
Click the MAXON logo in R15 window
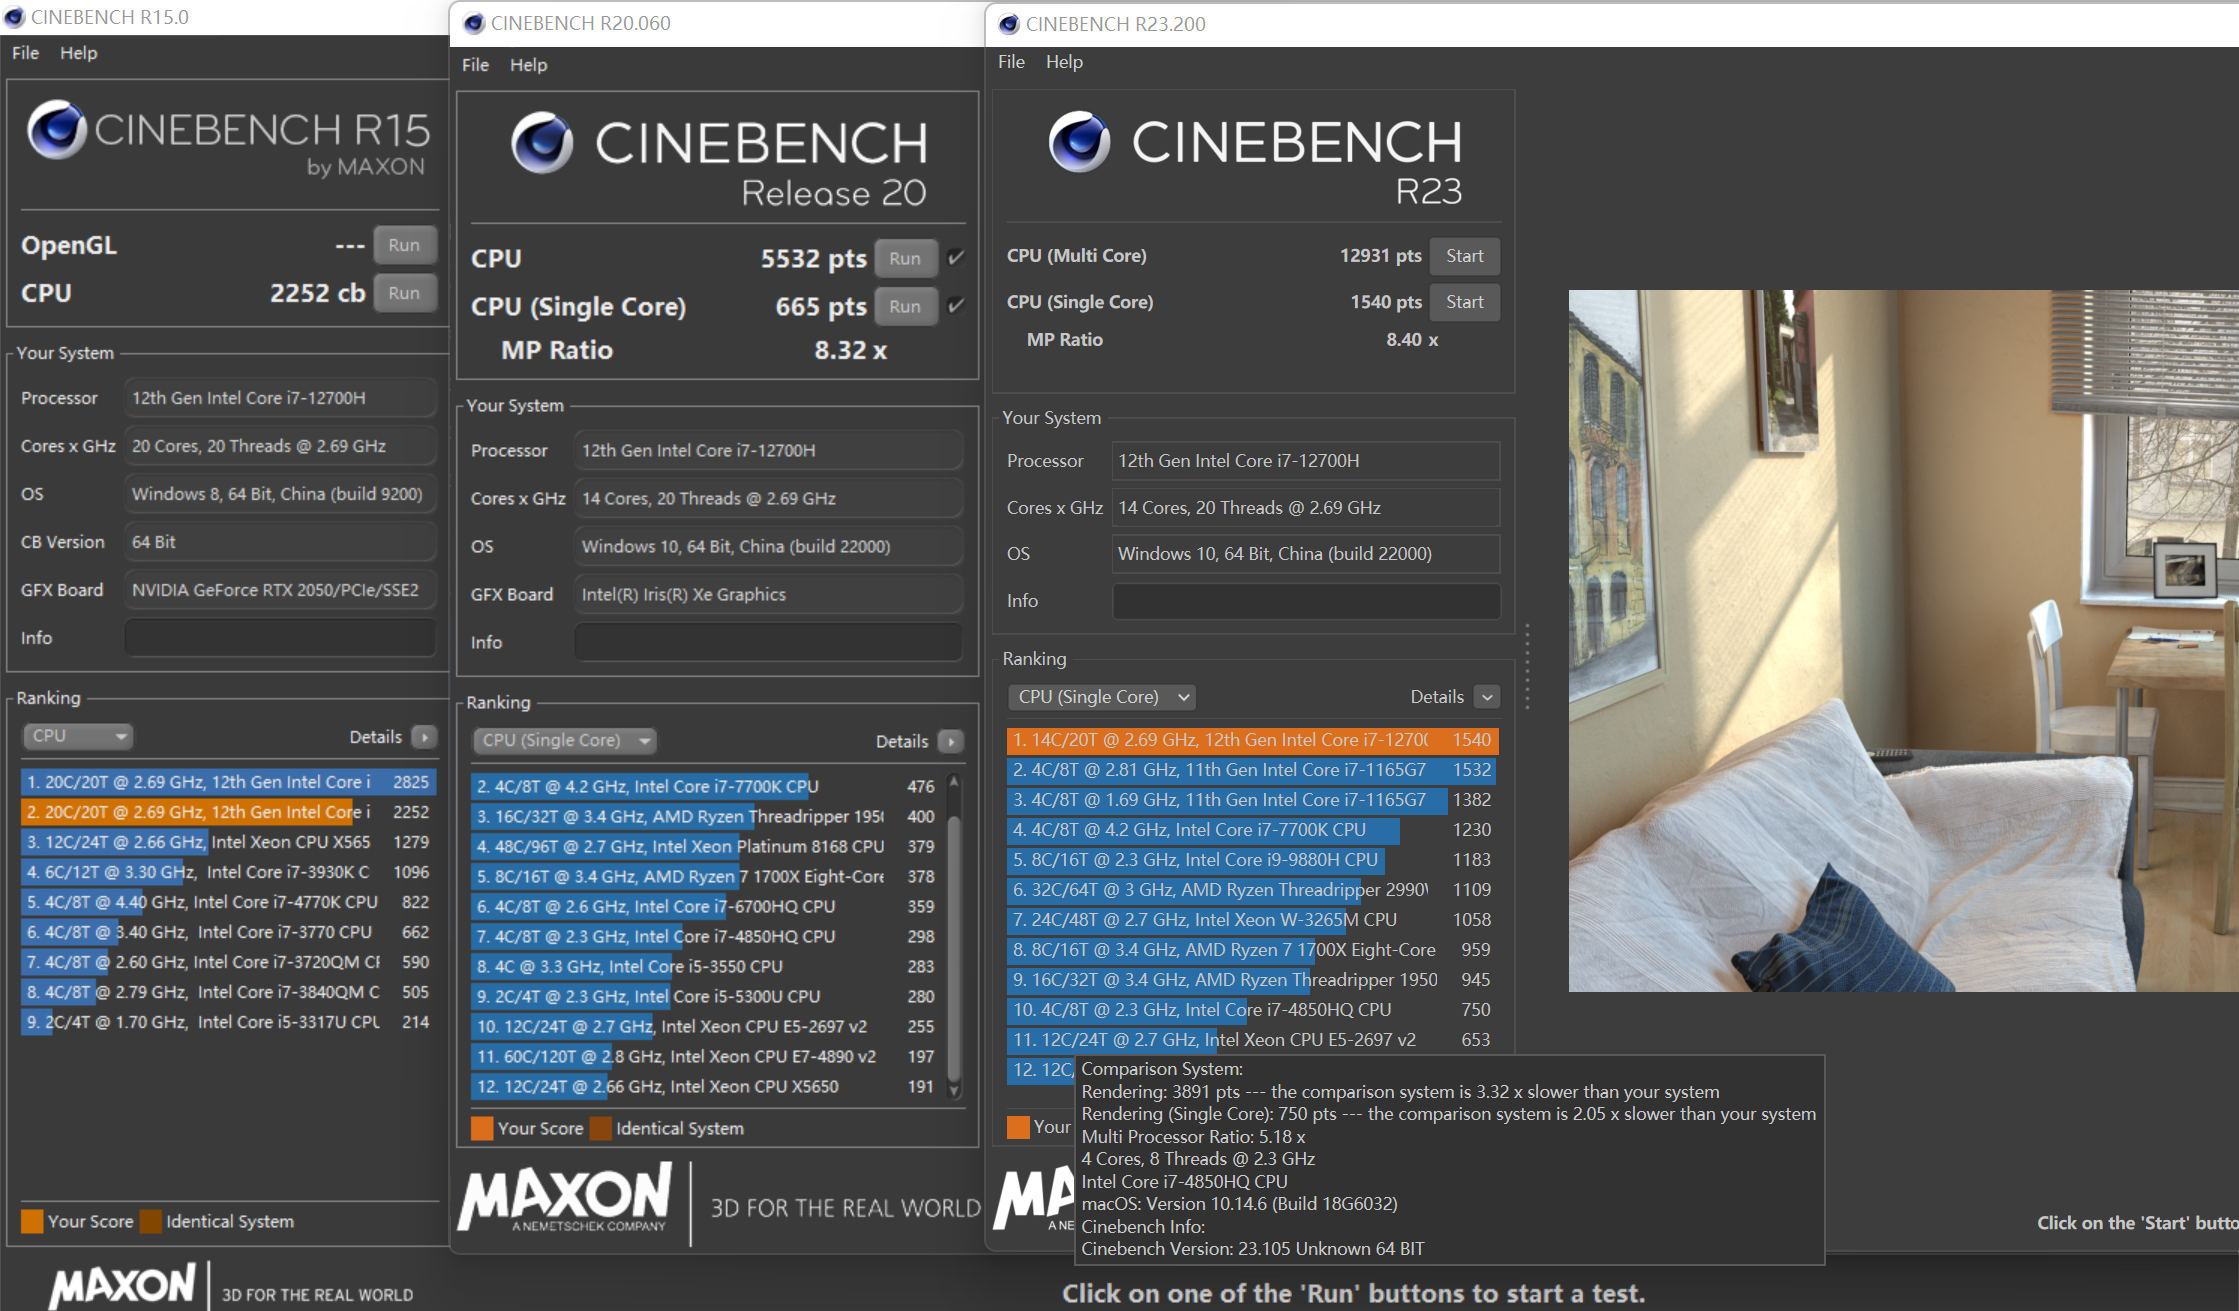pos(123,1286)
